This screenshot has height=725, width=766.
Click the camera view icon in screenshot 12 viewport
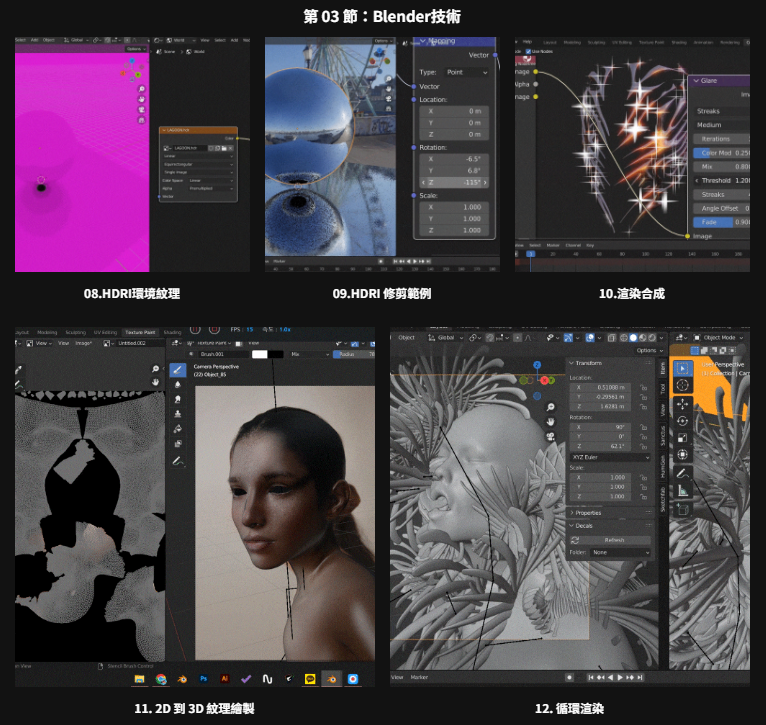click(x=551, y=436)
